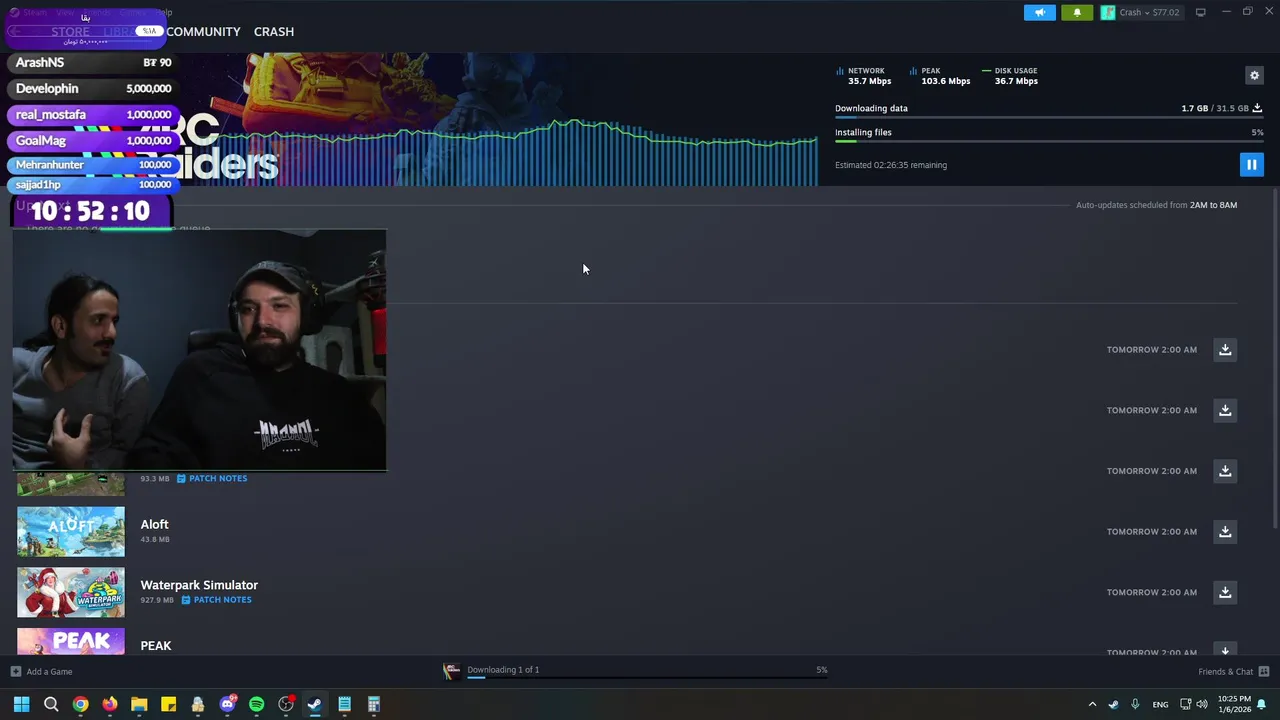
Task: Click the Steam system tray icon
Action: pos(1113,705)
